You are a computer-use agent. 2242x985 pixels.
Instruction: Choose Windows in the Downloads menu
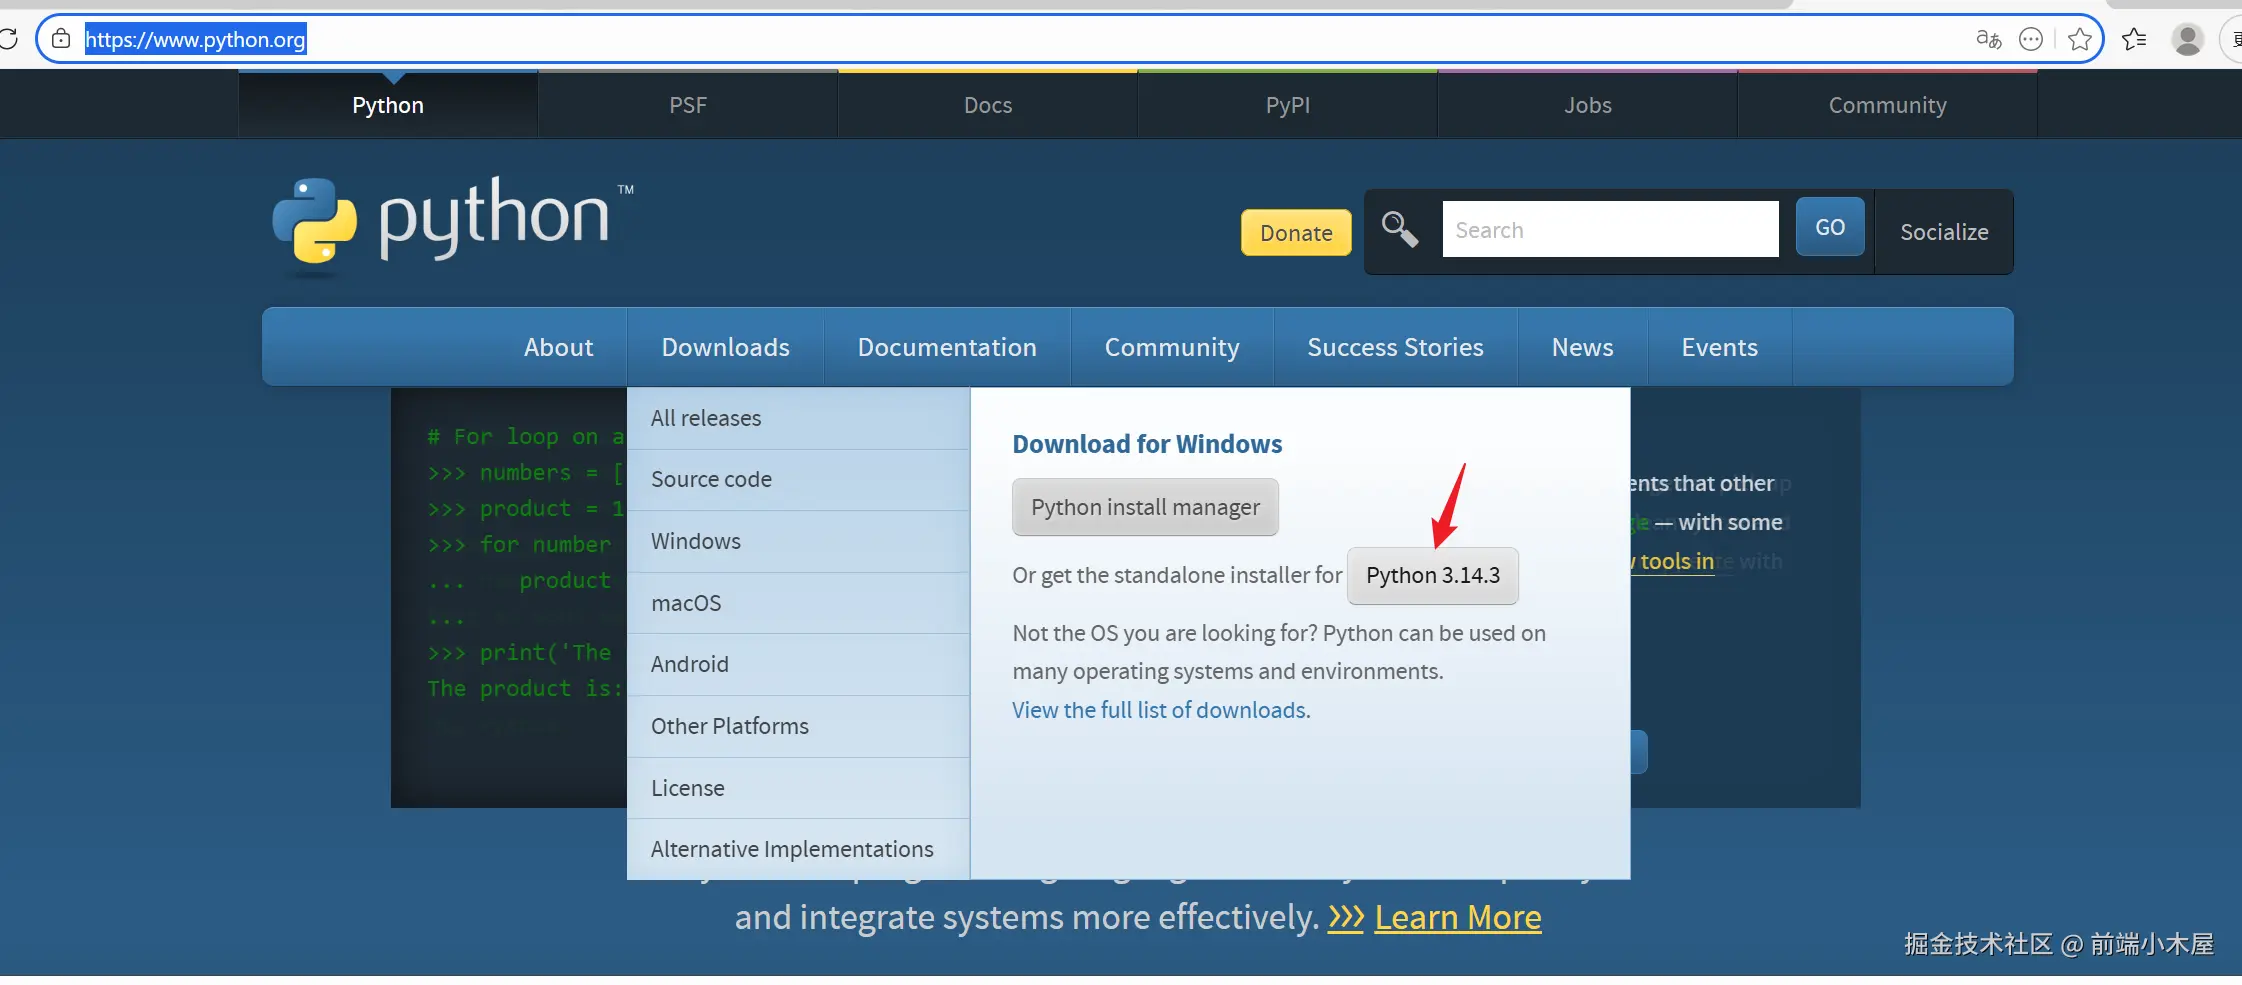798,542
